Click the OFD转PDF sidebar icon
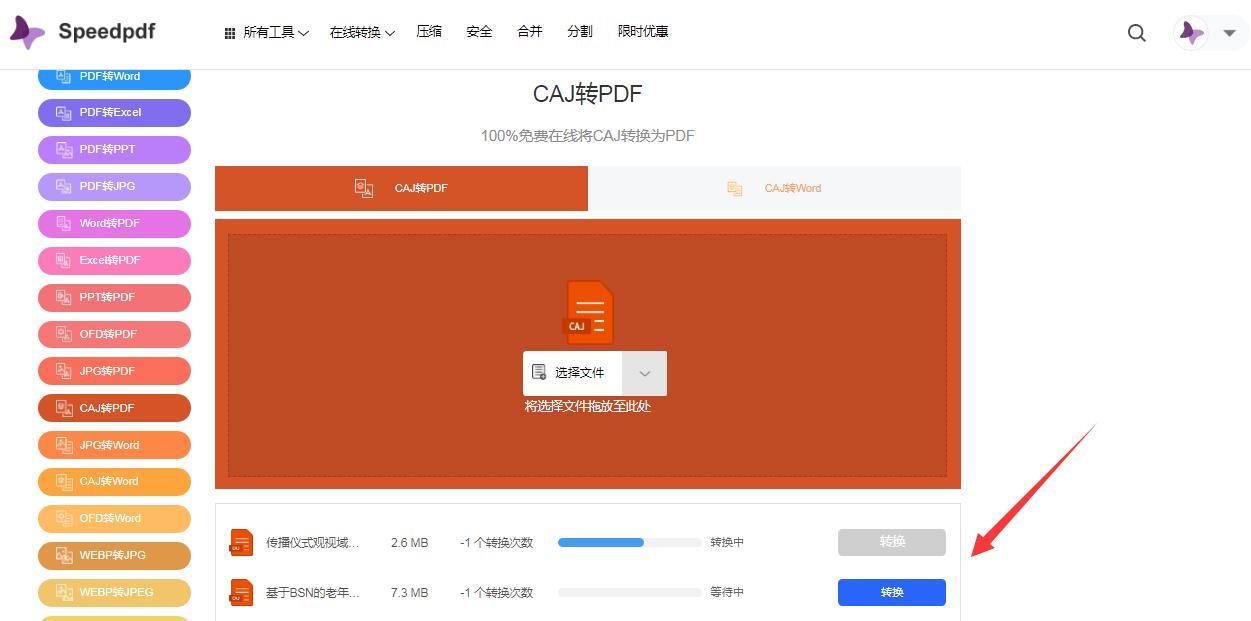 63,334
